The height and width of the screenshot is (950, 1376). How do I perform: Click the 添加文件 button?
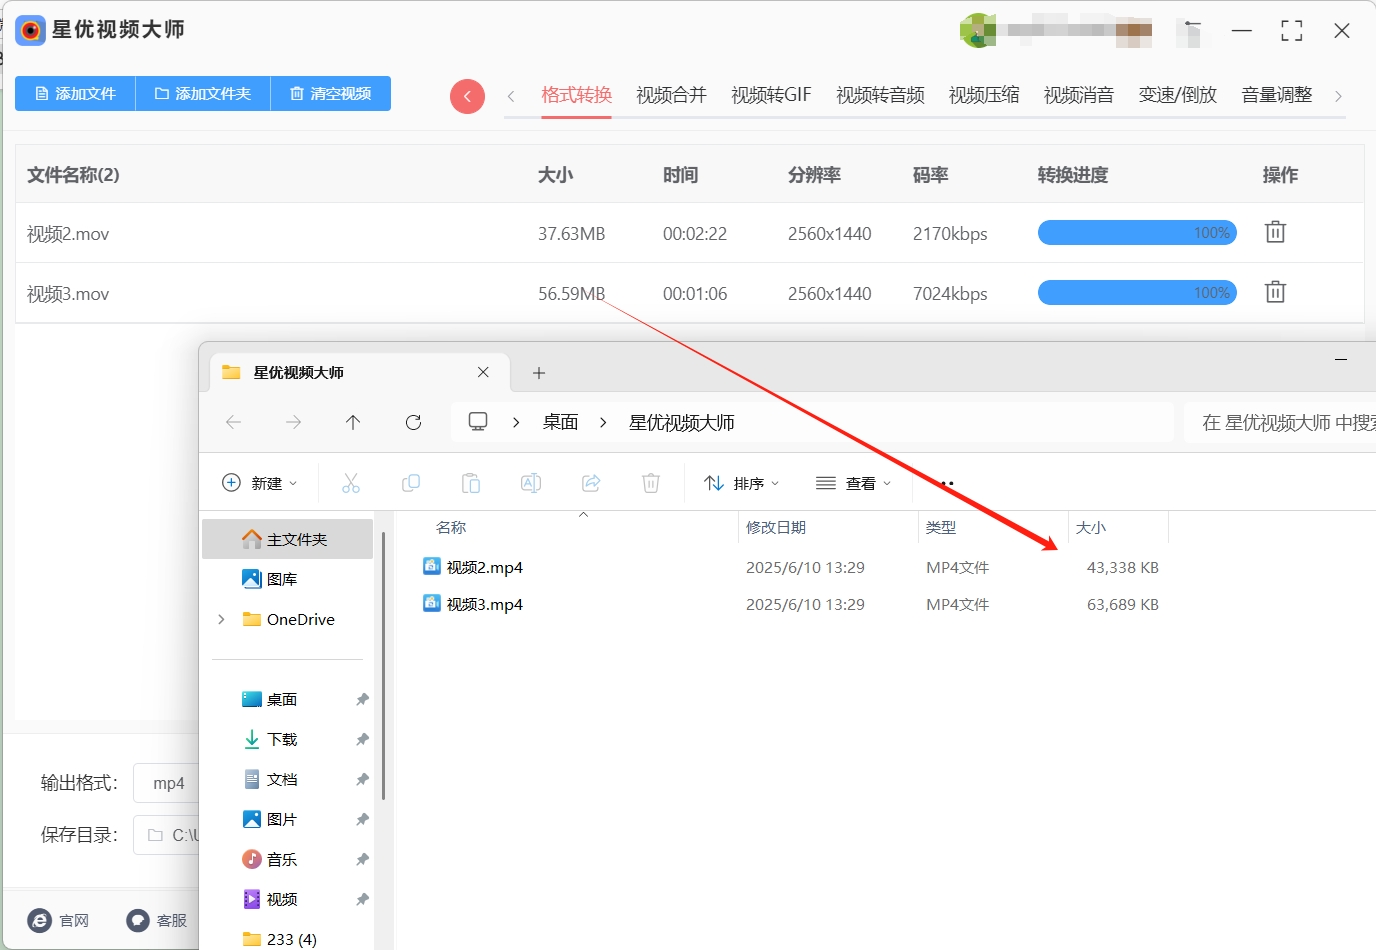click(x=75, y=93)
